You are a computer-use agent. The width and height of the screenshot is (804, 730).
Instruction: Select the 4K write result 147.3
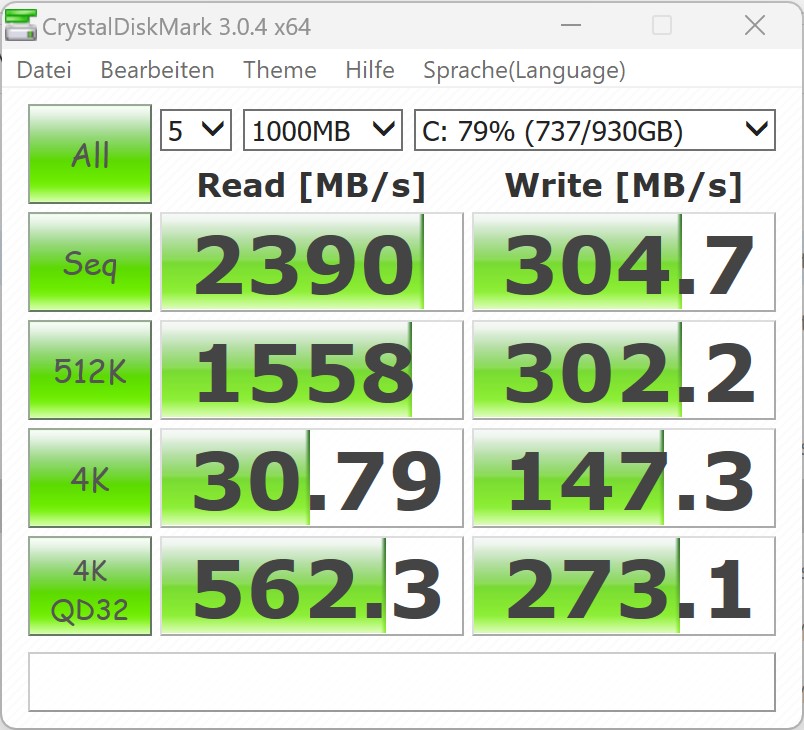pos(624,478)
